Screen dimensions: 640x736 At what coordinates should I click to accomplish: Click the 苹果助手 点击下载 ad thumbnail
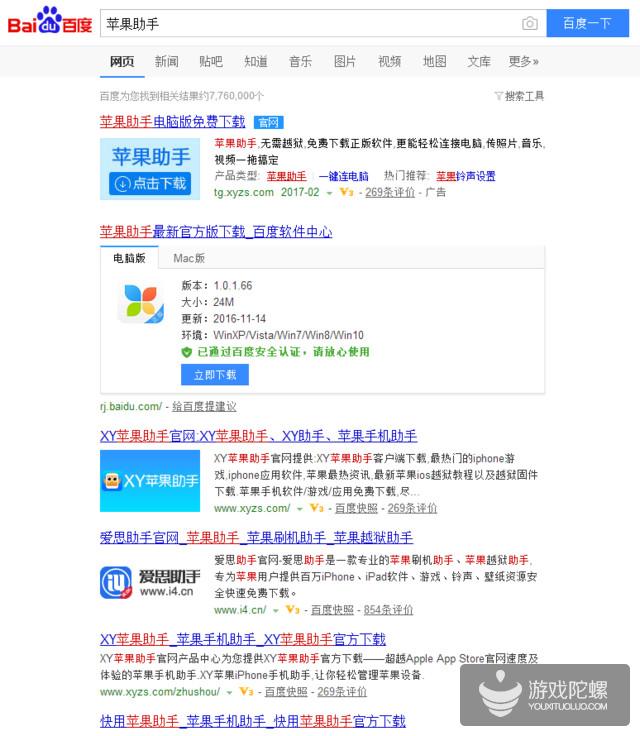(x=150, y=169)
